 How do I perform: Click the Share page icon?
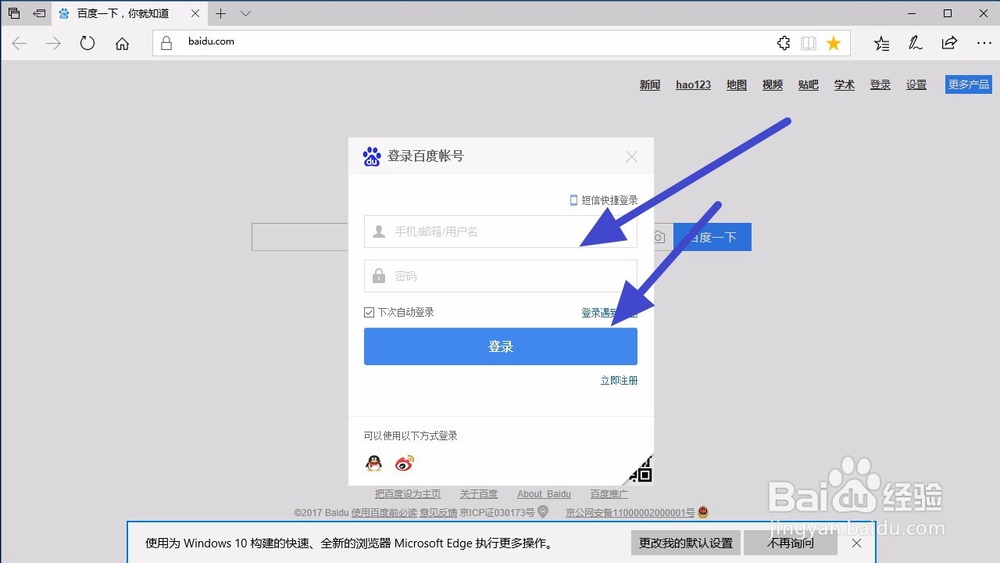coord(950,43)
